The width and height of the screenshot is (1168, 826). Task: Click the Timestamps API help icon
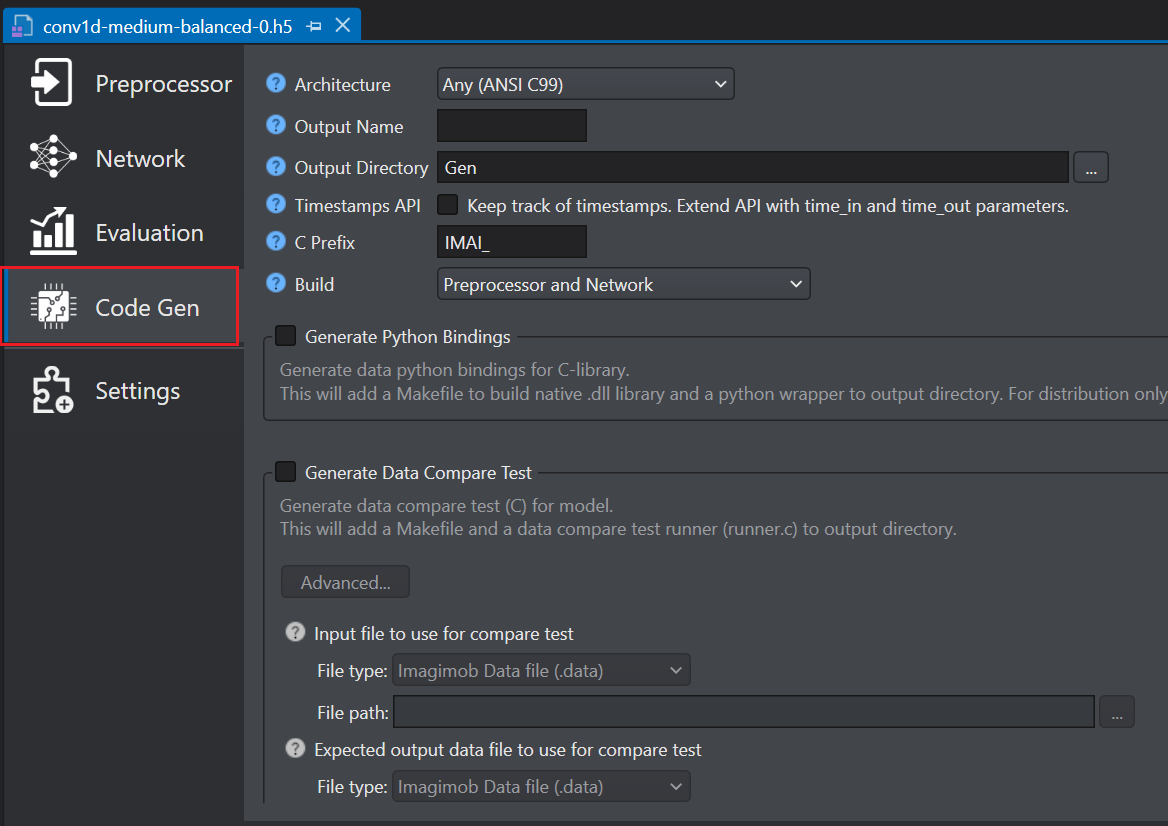click(x=276, y=204)
